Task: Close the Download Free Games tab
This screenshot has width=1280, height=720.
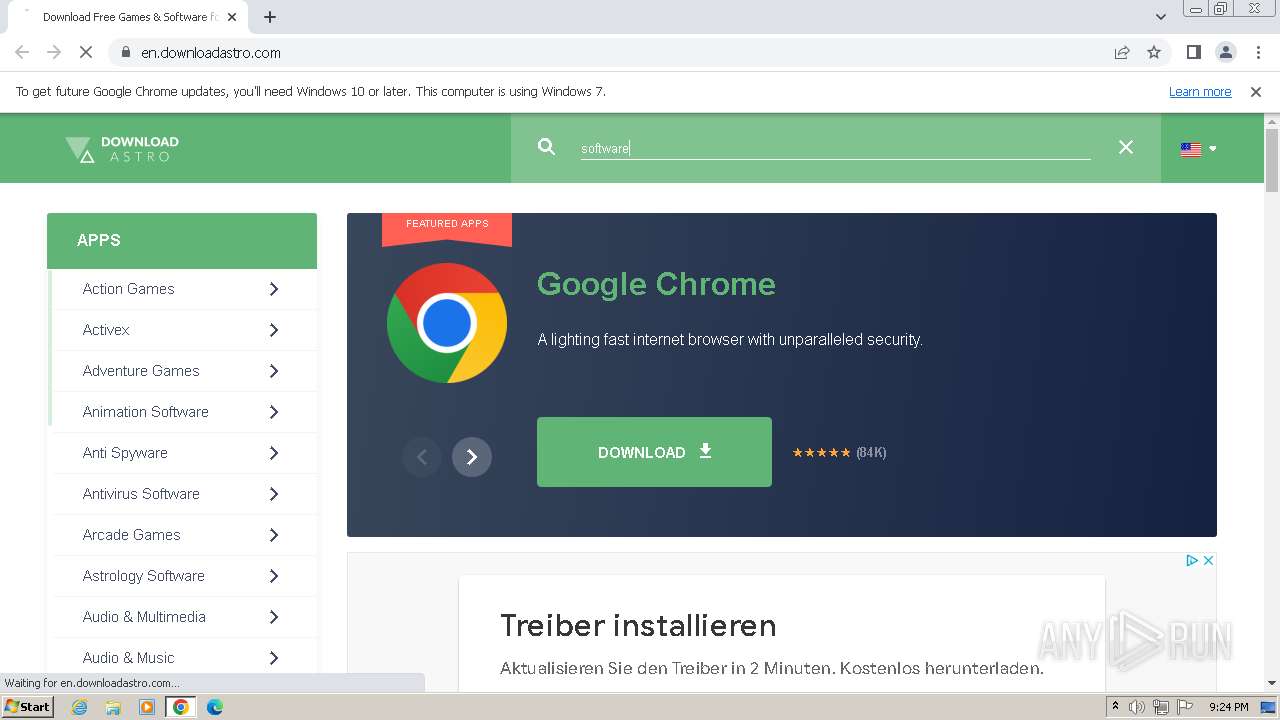Action: coord(232,17)
